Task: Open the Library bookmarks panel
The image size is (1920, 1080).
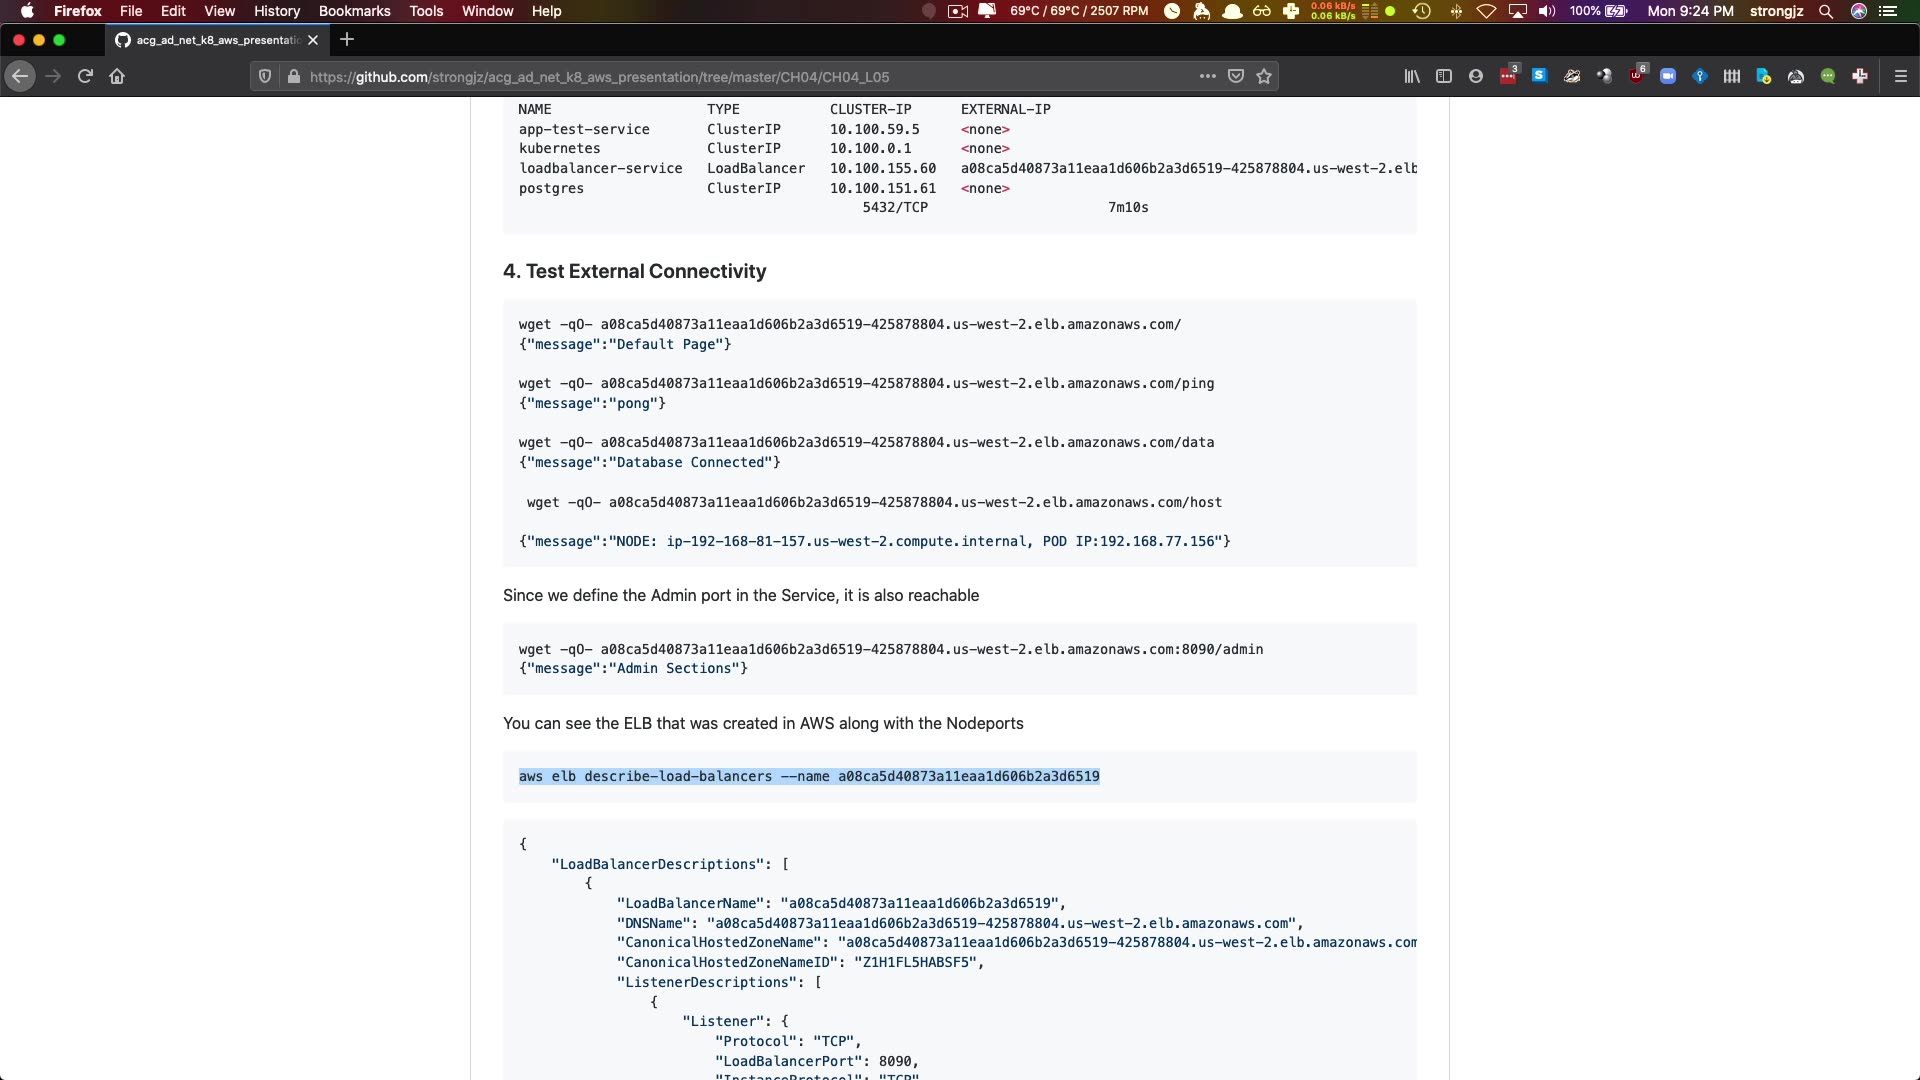Action: (1411, 76)
